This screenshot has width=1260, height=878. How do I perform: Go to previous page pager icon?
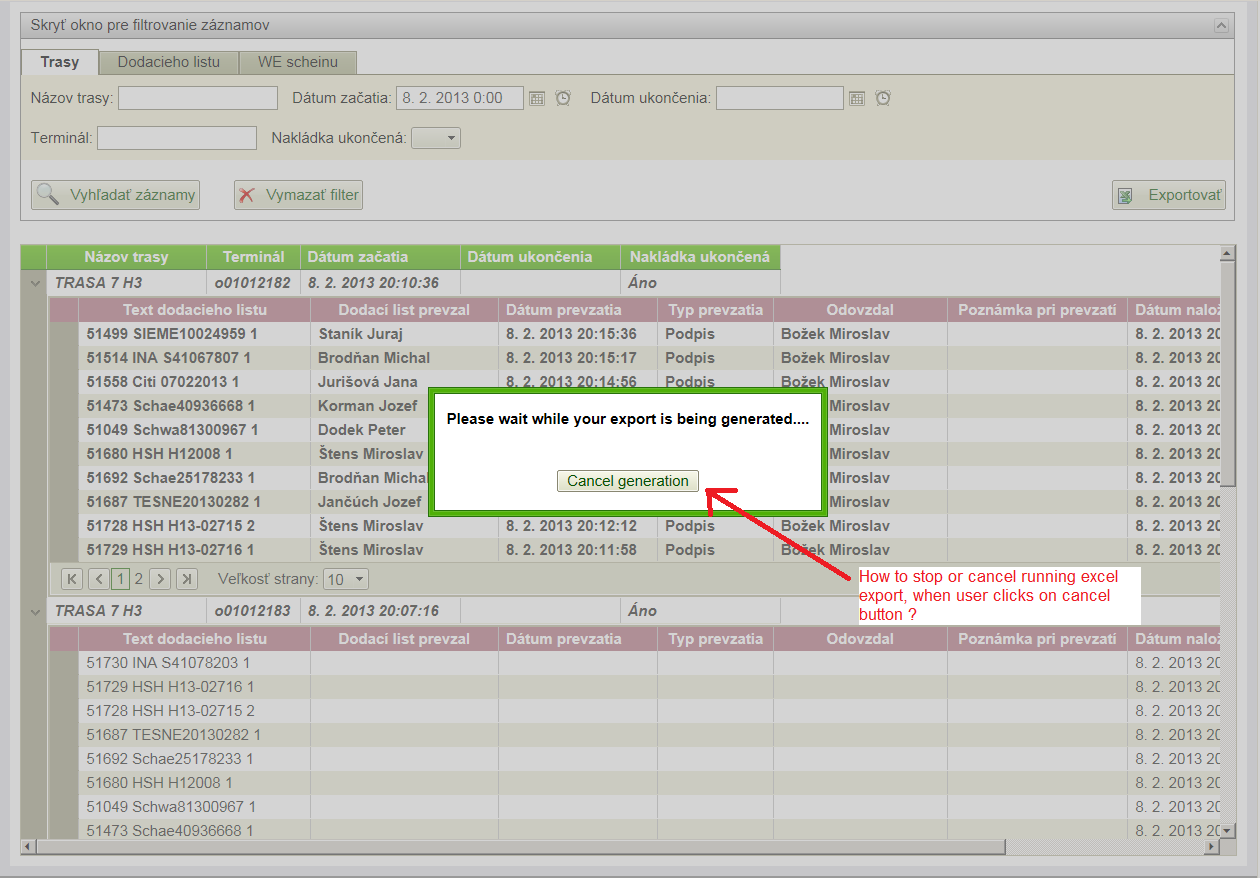pyautogui.click(x=99, y=578)
